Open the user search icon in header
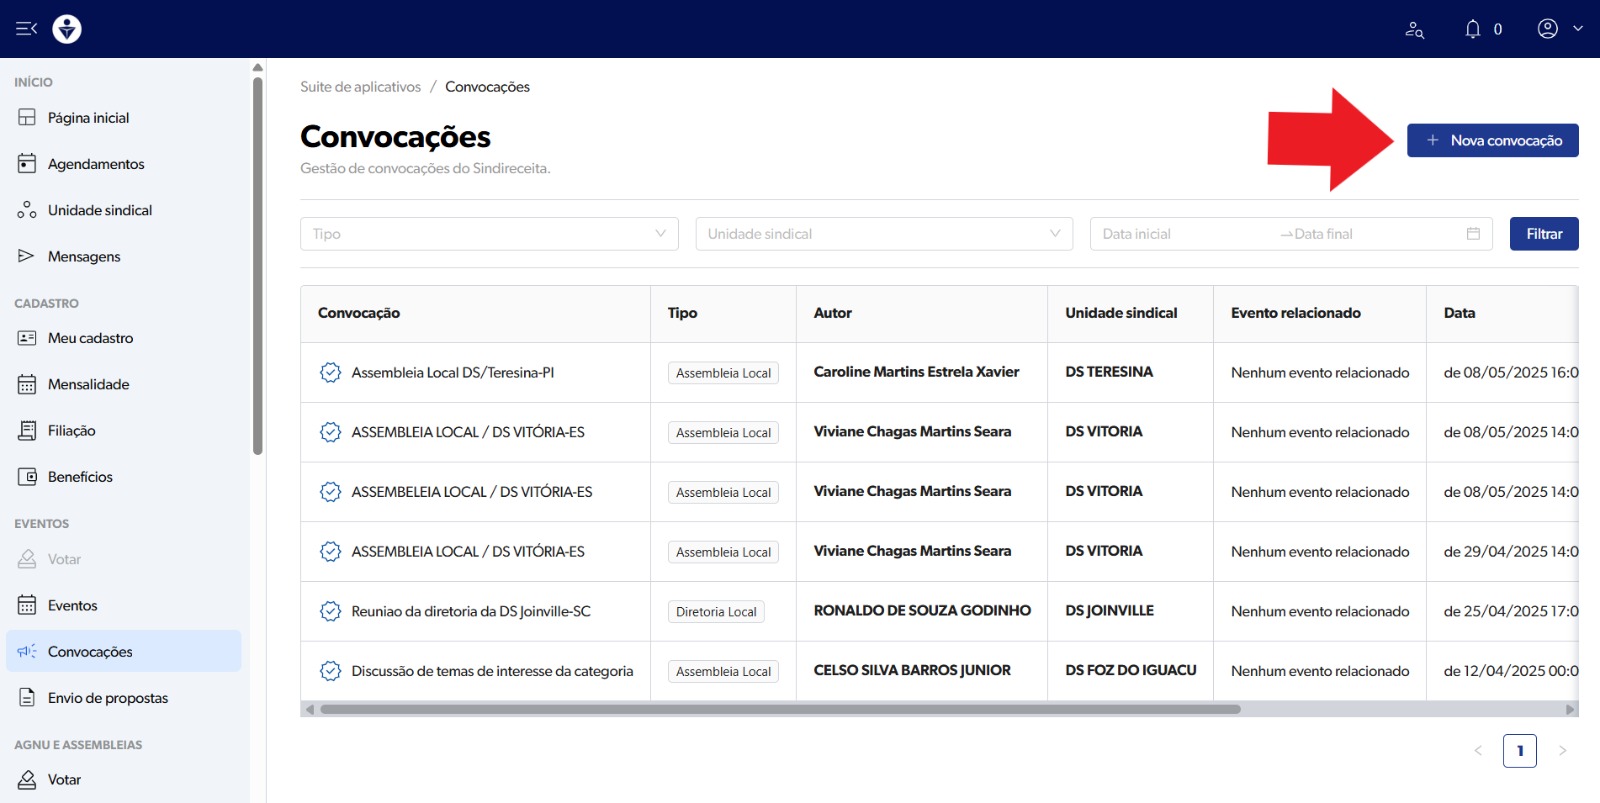This screenshot has width=1600, height=803. (1414, 30)
